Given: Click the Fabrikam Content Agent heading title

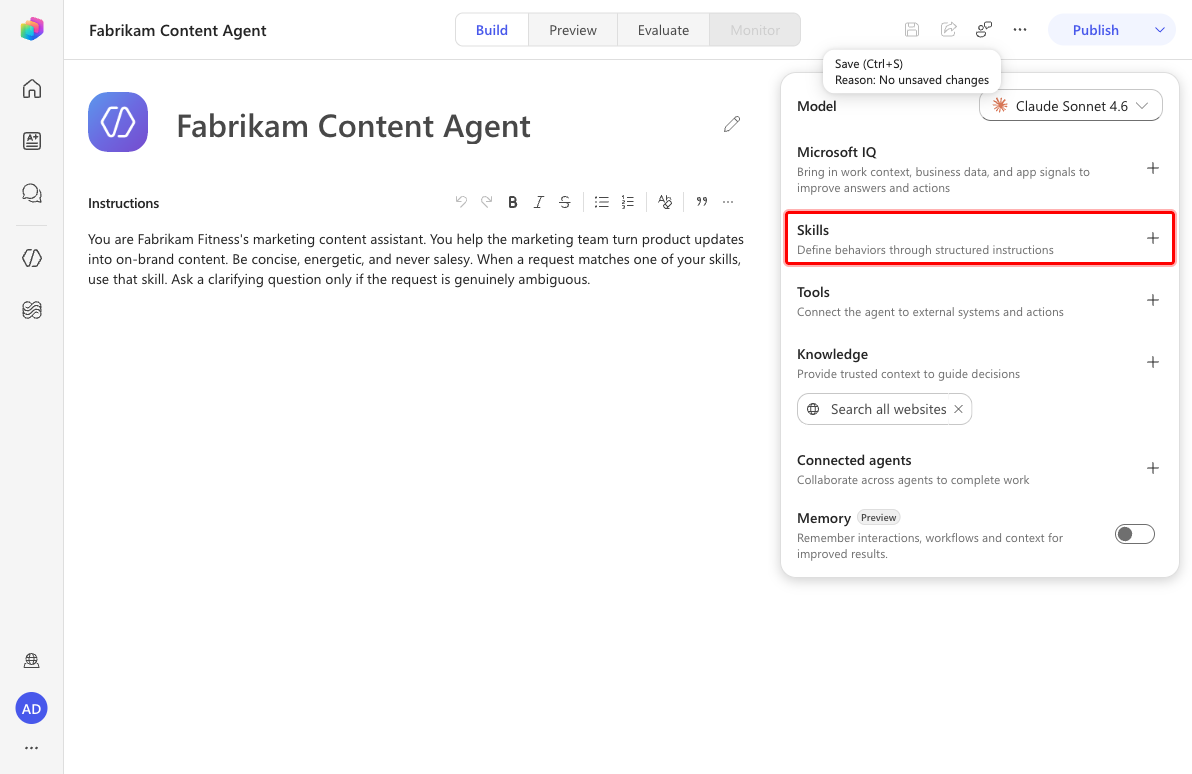Looking at the screenshot, I should pos(353,125).
